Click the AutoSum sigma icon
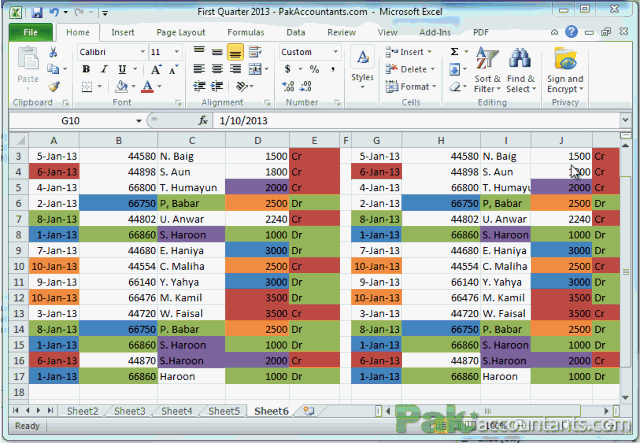Viewport: 640px width, 443px height. [x=454, y=51]
